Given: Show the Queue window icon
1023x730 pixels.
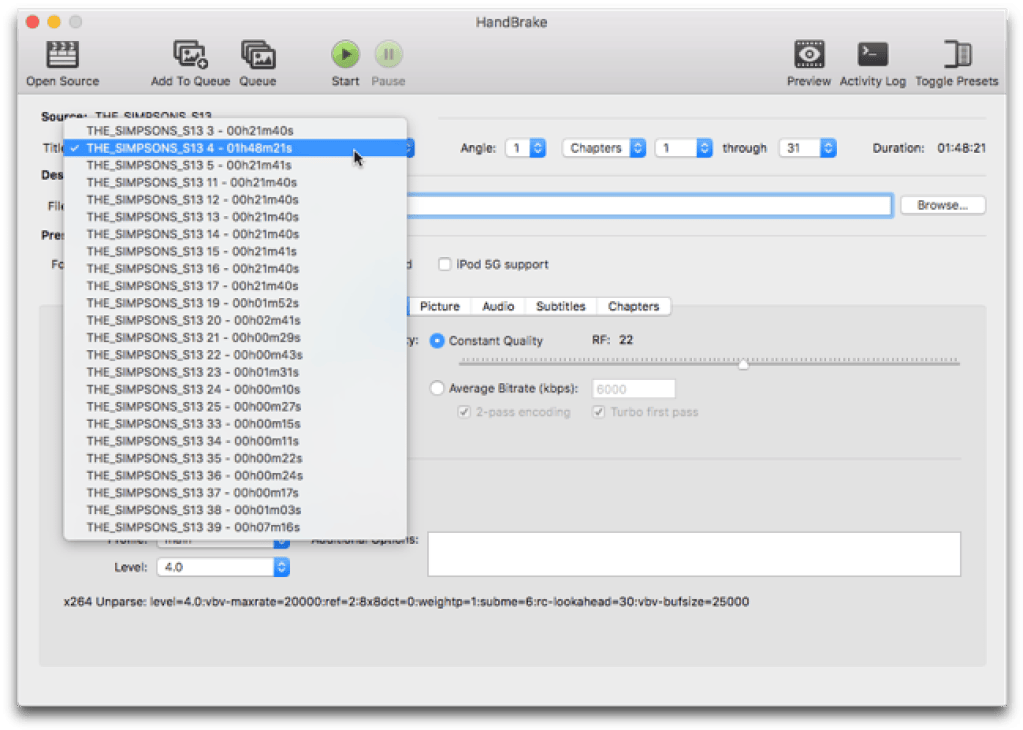Looking at the screenshot, I should [258, 55].
